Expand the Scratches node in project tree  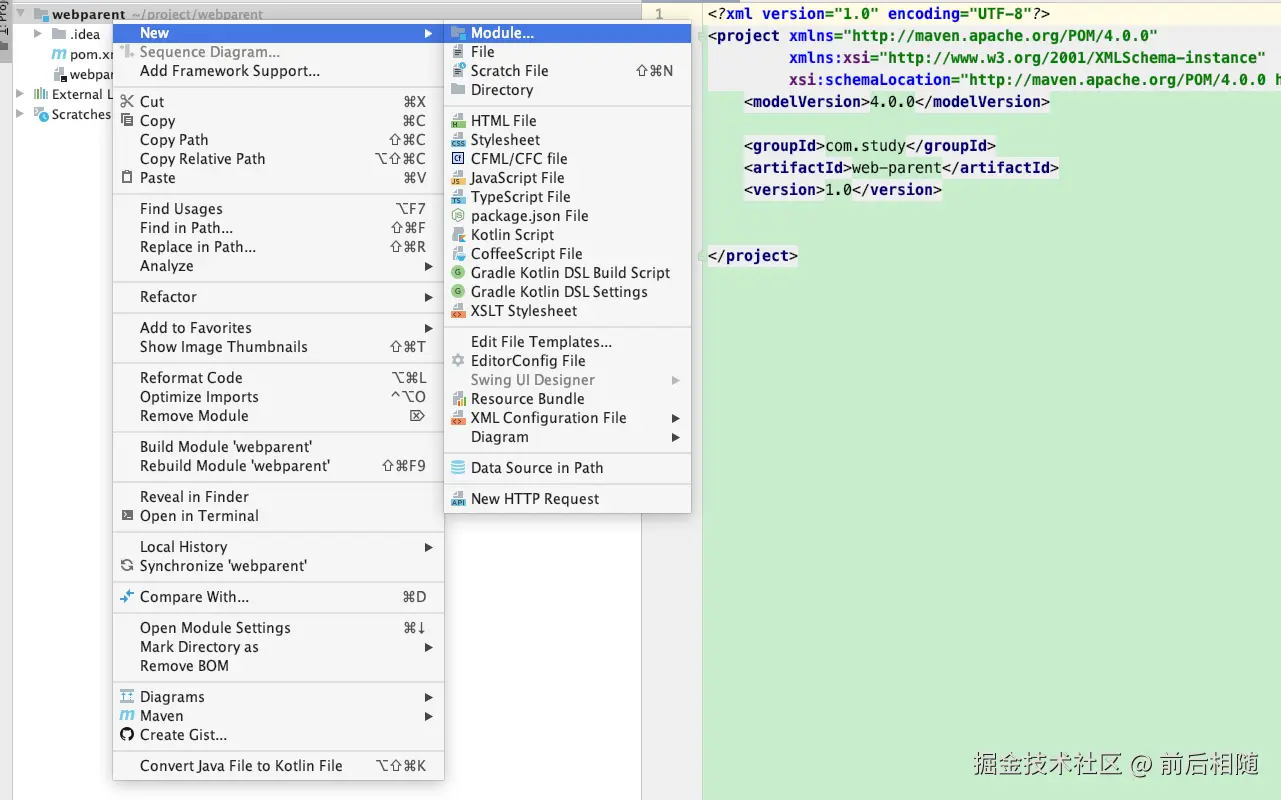point(19,114)
